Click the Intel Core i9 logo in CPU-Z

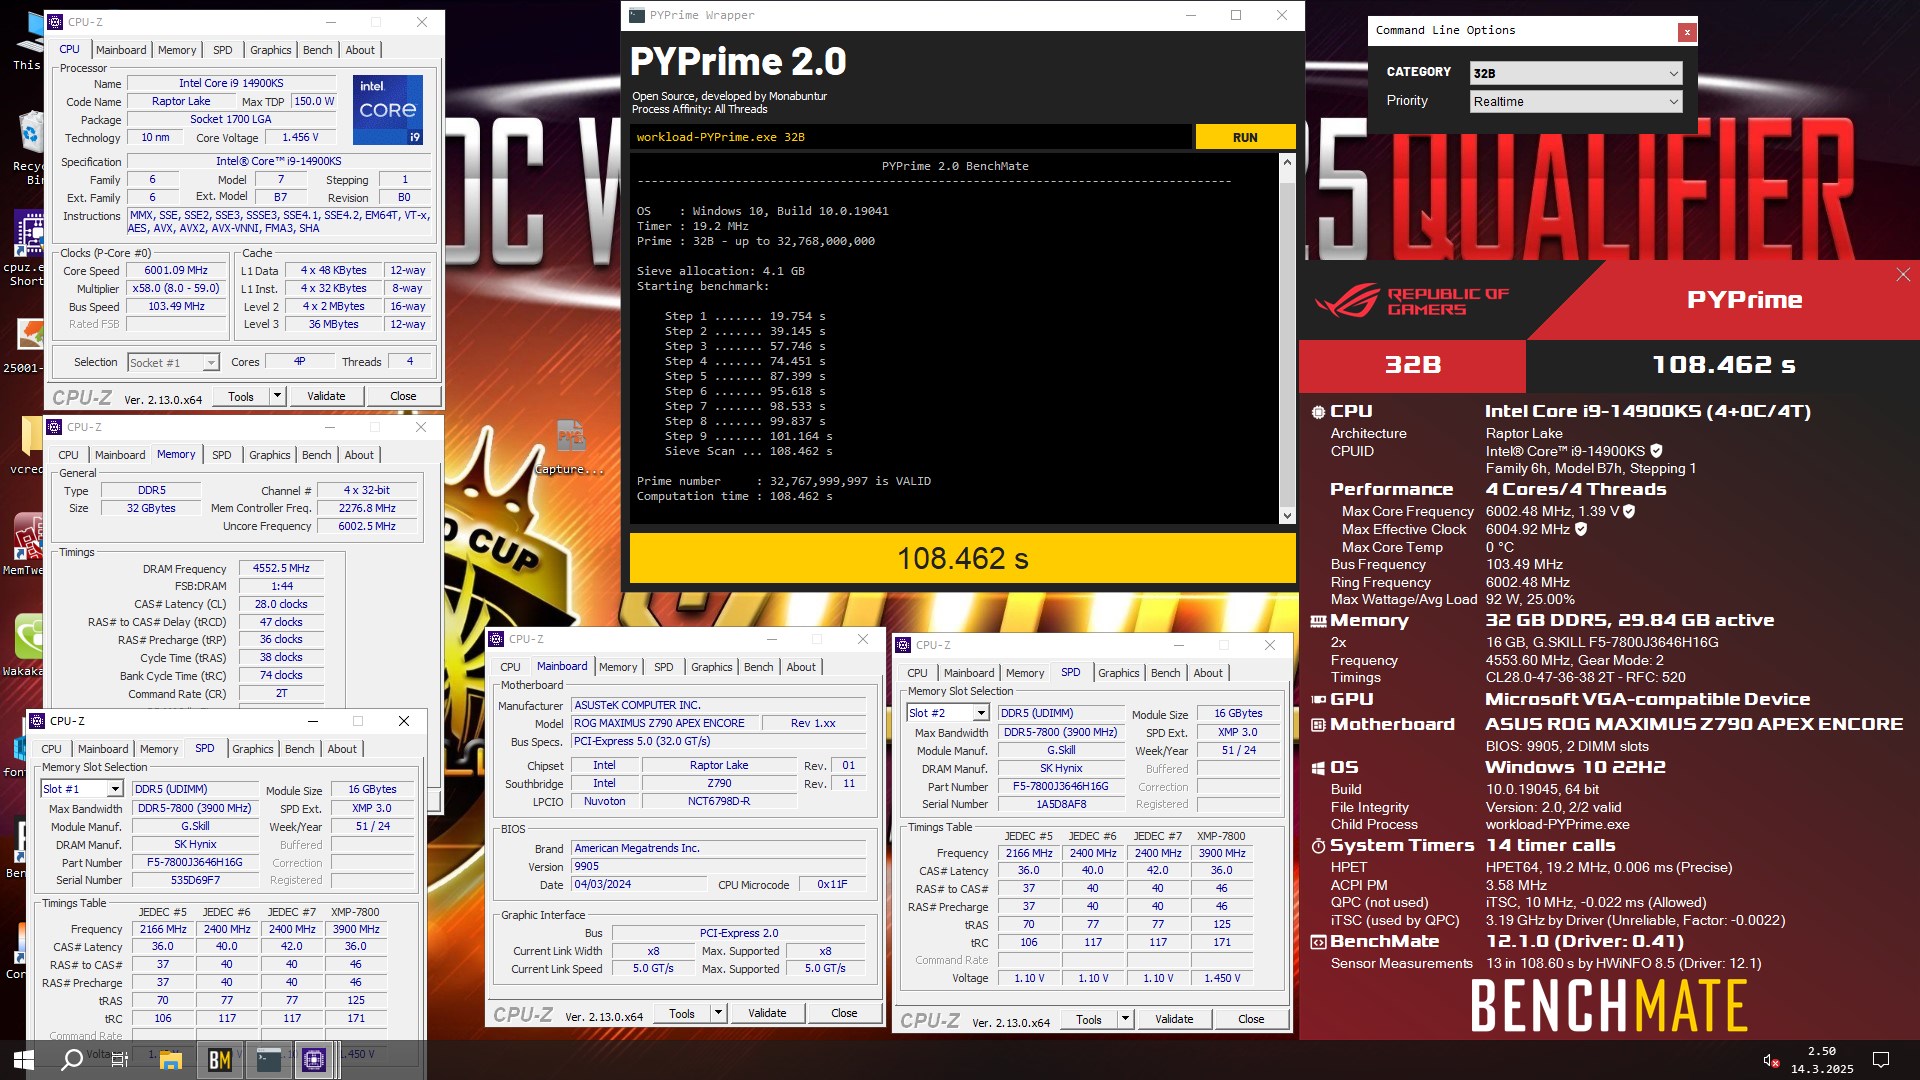(x=388, y=109)
